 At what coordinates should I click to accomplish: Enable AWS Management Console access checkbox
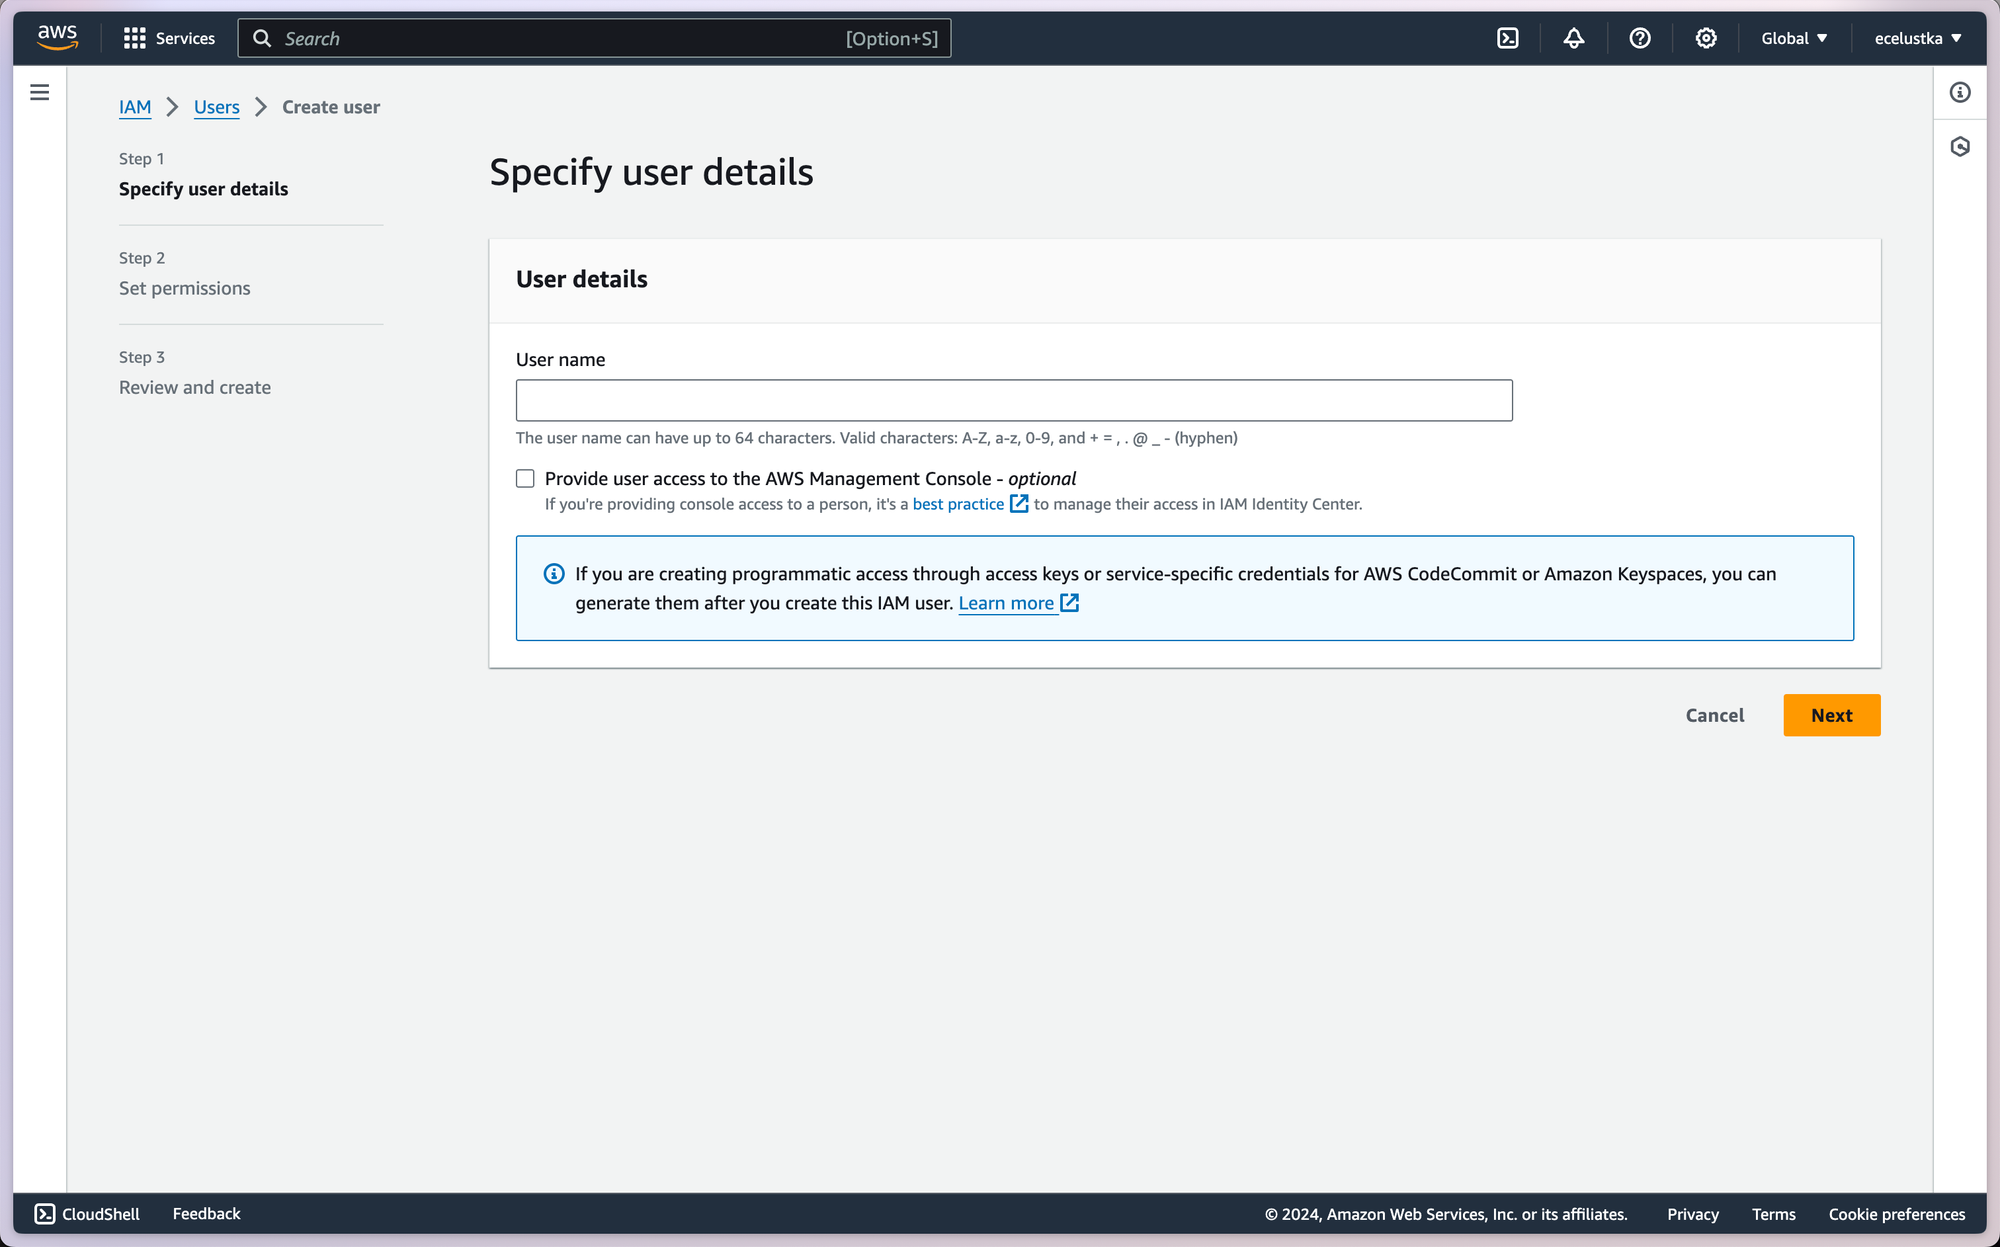click(525, 479)
